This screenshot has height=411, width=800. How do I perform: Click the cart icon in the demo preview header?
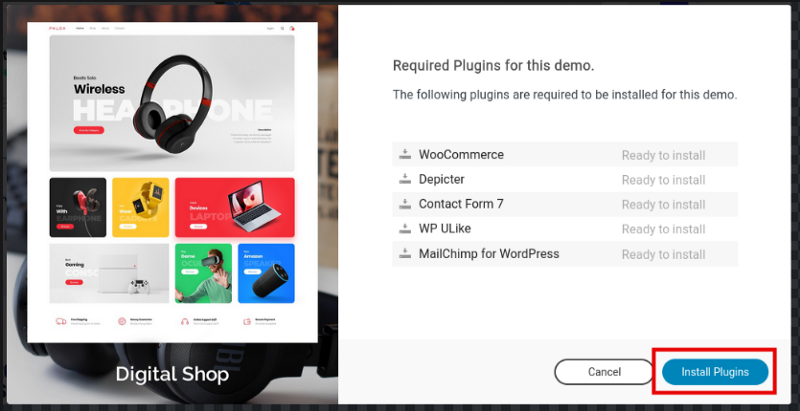(292, 29)
